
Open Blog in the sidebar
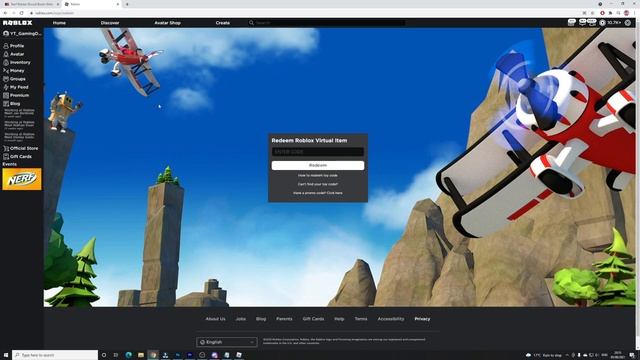(12, 104)
